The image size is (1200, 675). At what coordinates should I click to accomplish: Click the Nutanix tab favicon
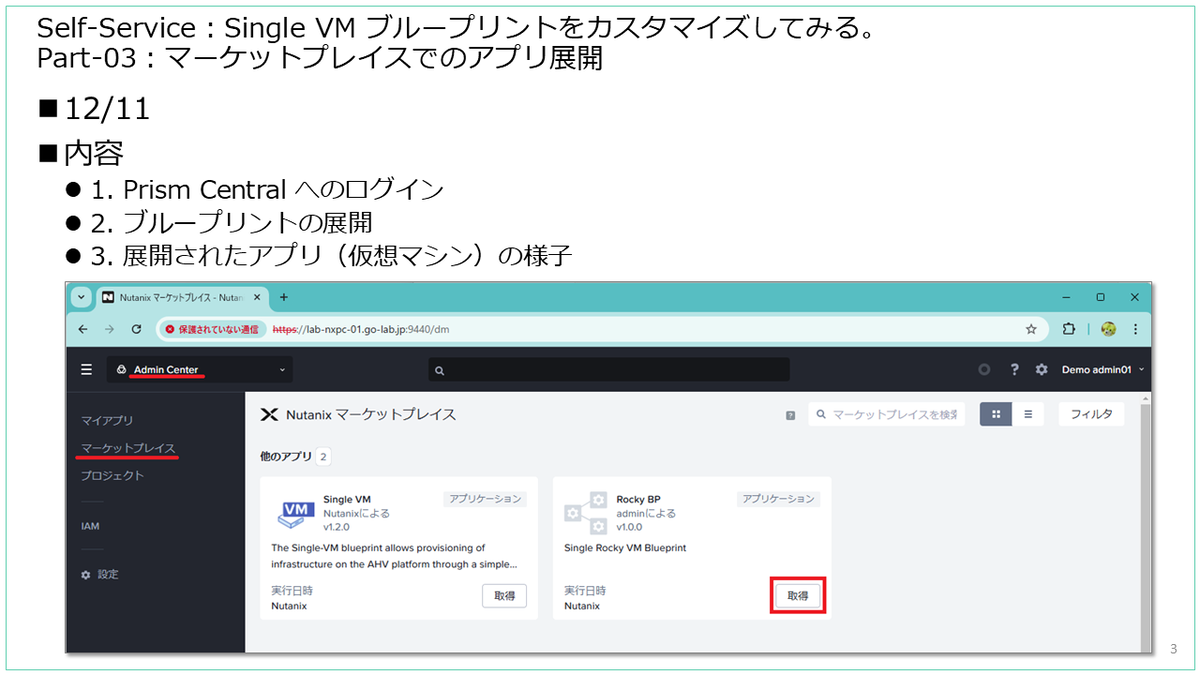click(108, 298)
